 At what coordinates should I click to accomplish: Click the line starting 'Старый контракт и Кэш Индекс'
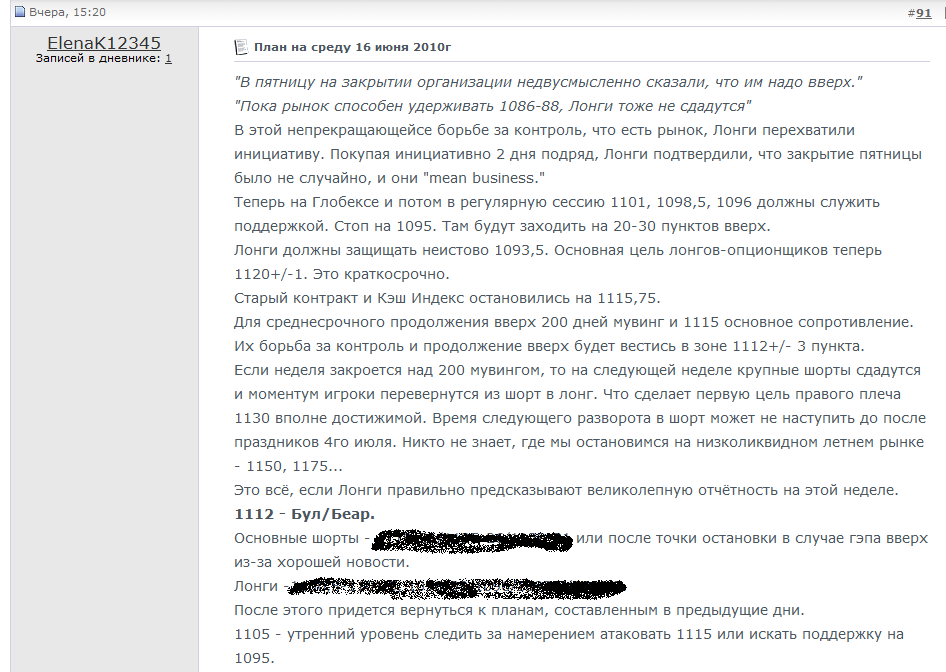pos(447,298)
